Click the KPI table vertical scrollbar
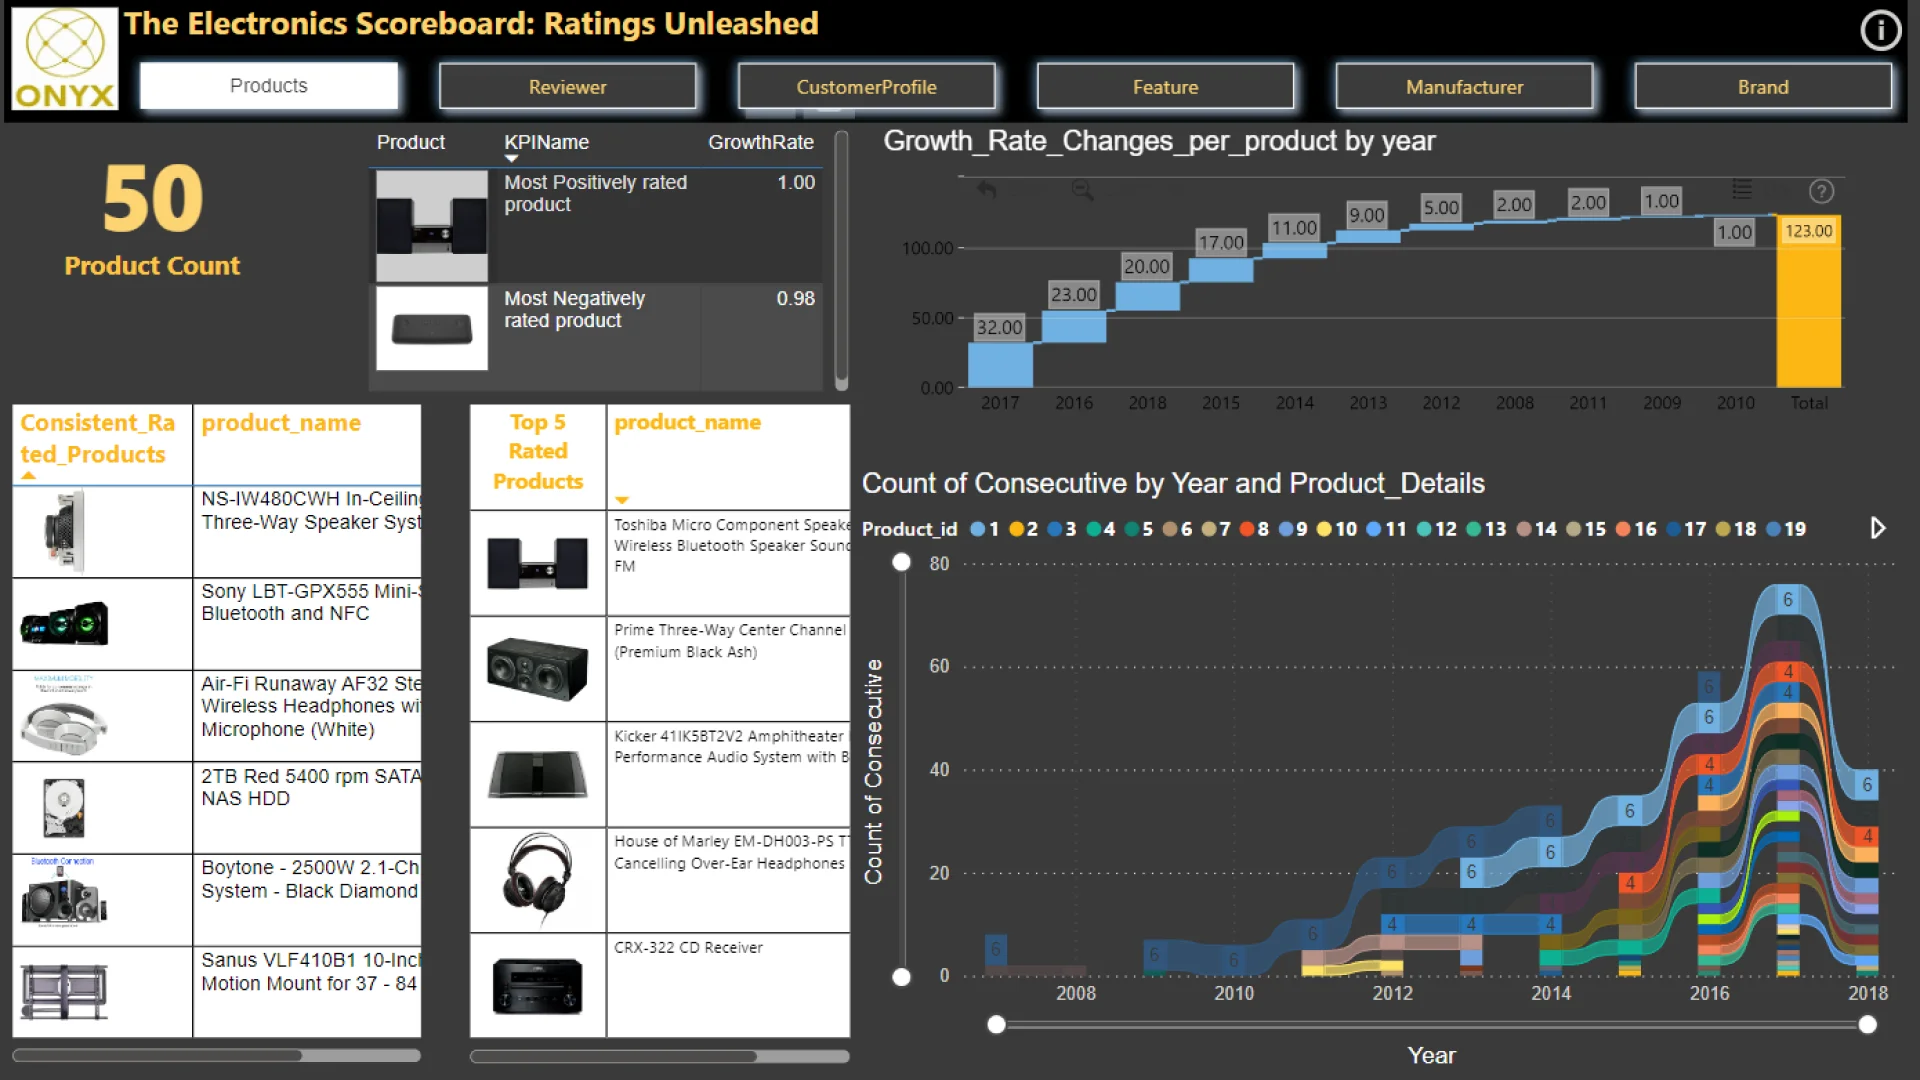The width and height of the screenshot is (1920, 1080). pos(841,261)
